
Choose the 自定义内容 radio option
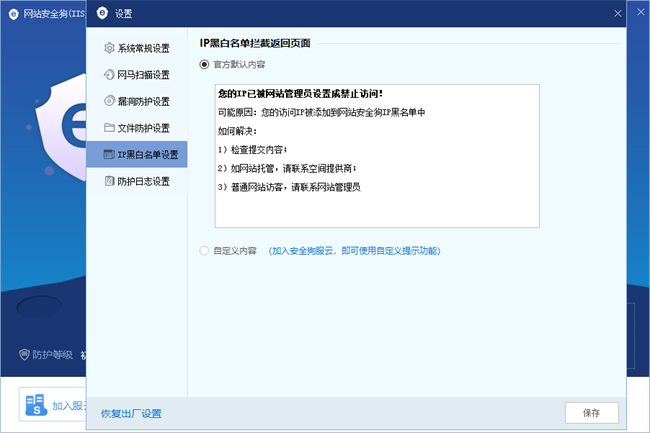[206, 251]
